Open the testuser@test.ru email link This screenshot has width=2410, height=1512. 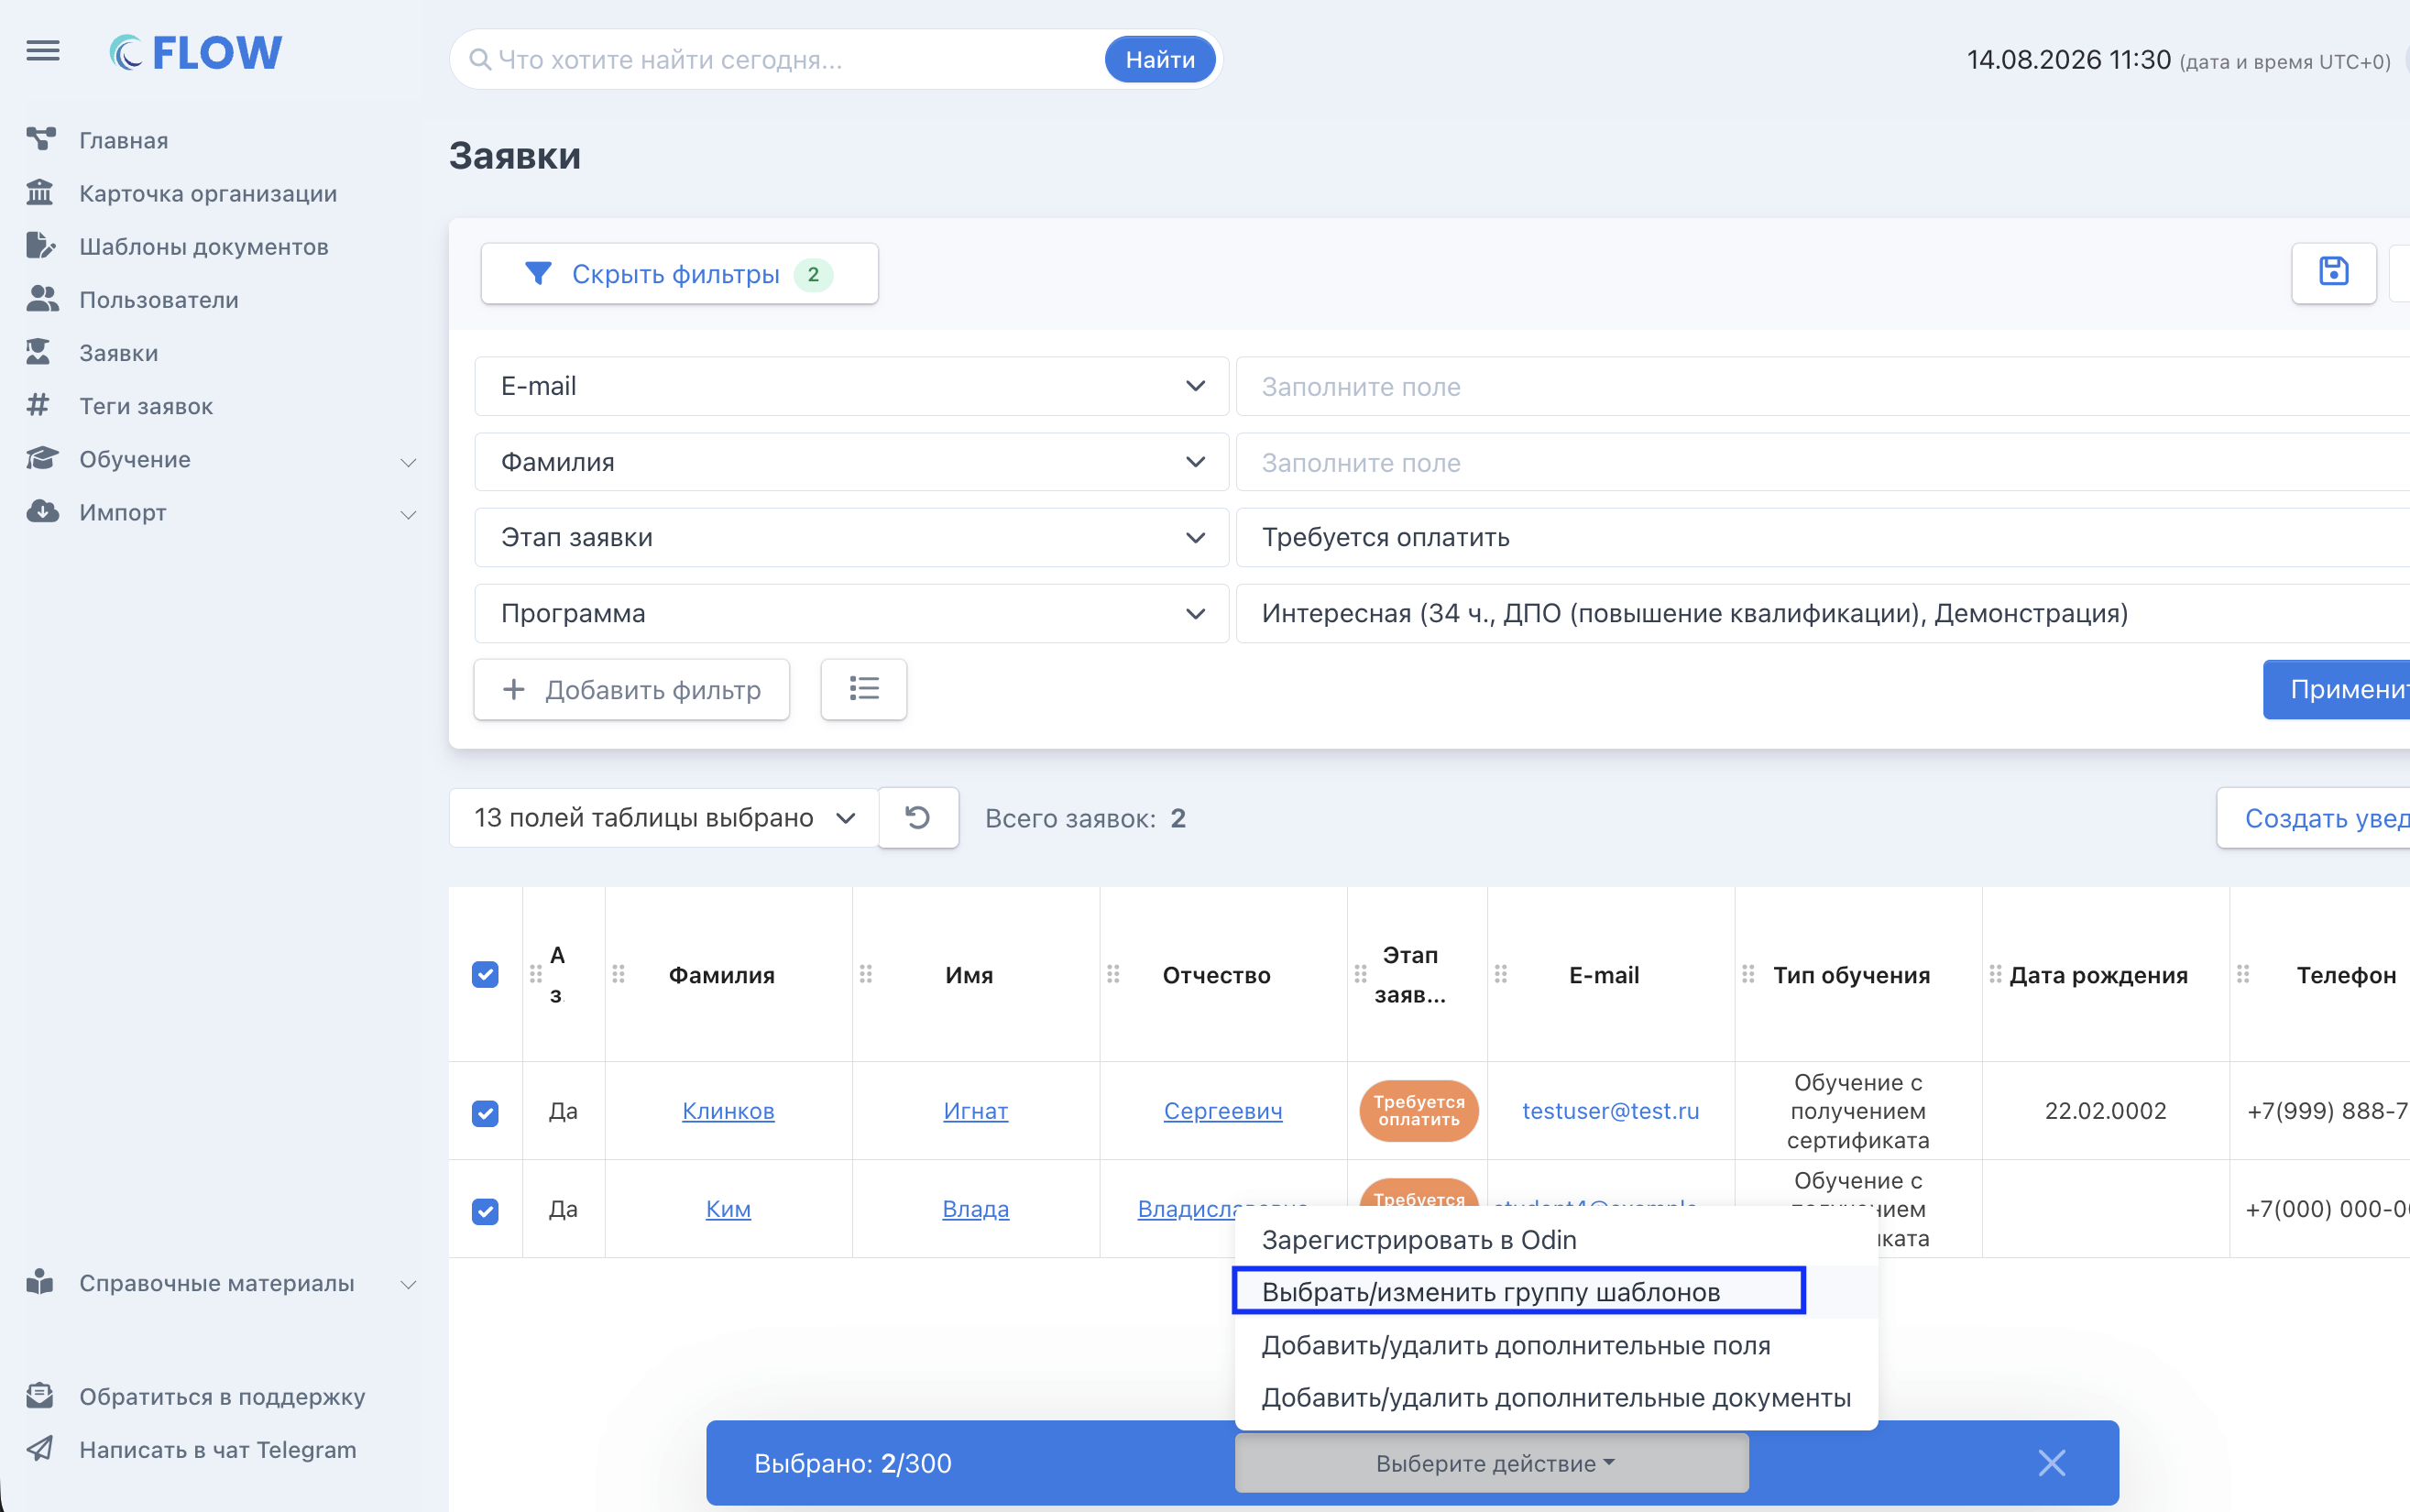pyautogui.click(x=1610, y=1111)
